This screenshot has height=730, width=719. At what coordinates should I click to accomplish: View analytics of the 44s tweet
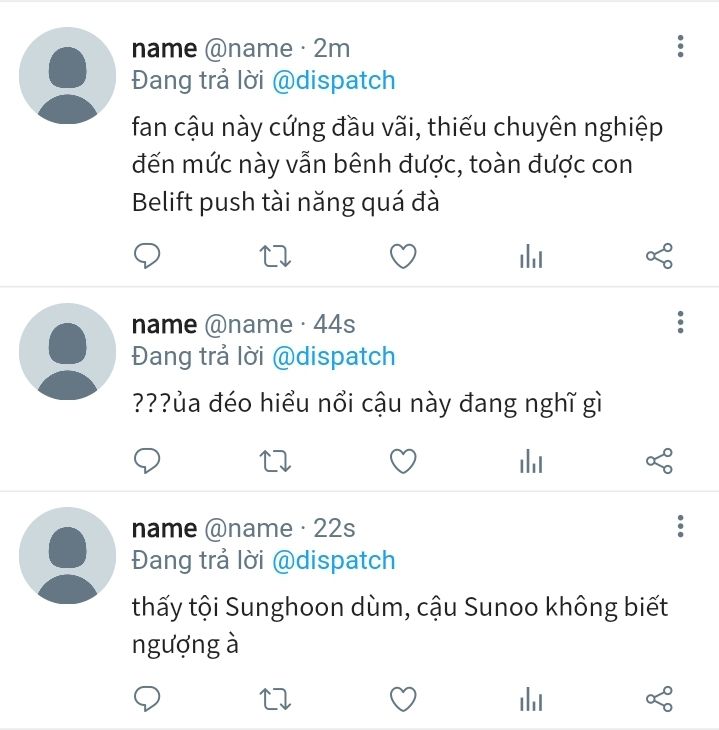(531, 461)
